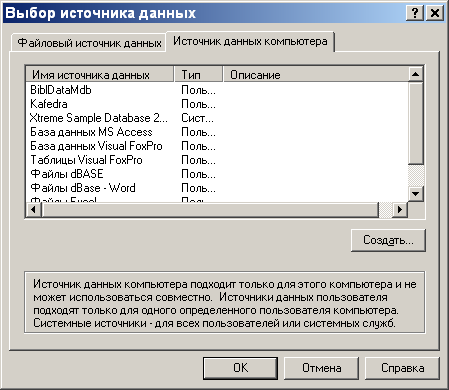Image resolution: width=449 pixels, height=390 pixels.
Task: Click the Тип column header
Action: (x=198, y=75)
